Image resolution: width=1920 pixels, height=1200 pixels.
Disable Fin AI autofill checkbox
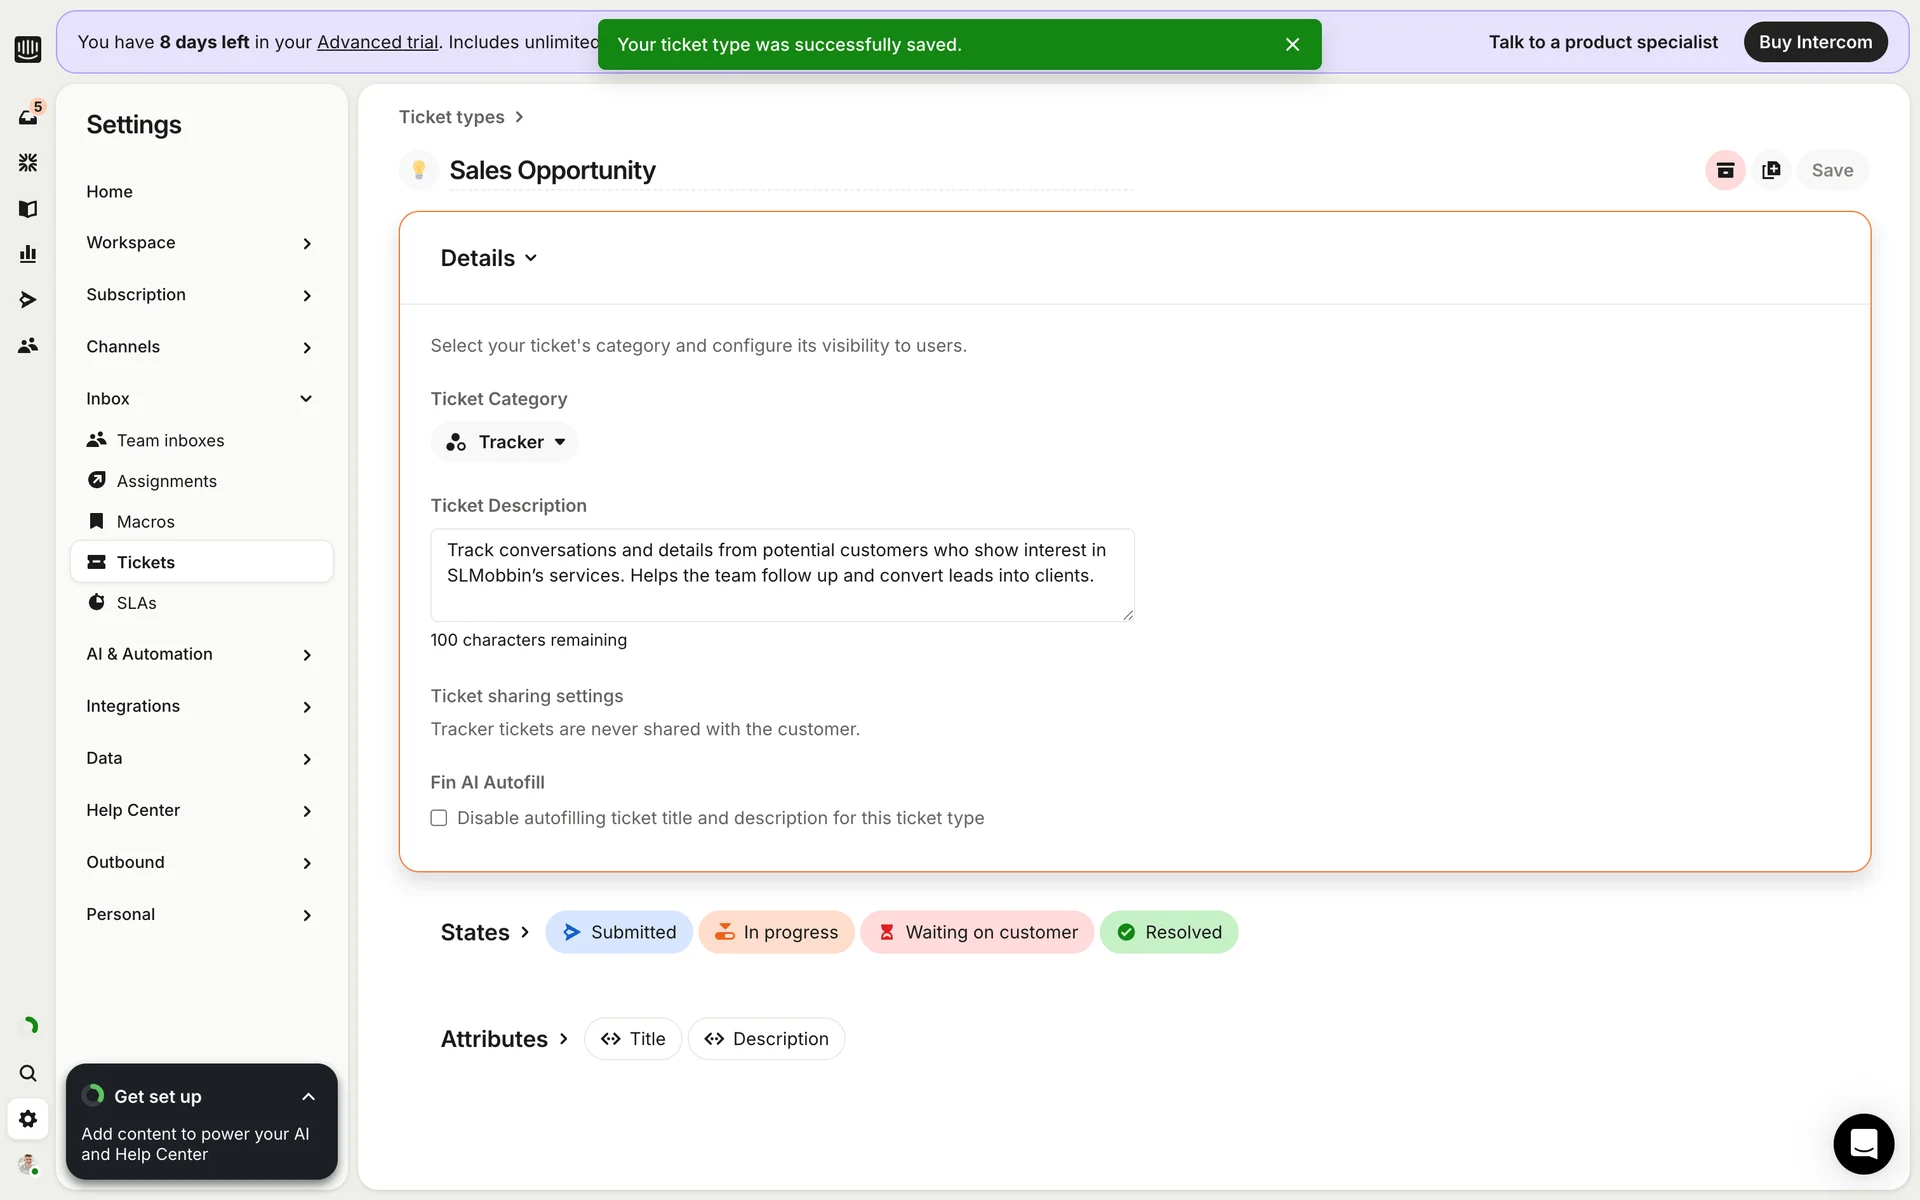point(439,818)
